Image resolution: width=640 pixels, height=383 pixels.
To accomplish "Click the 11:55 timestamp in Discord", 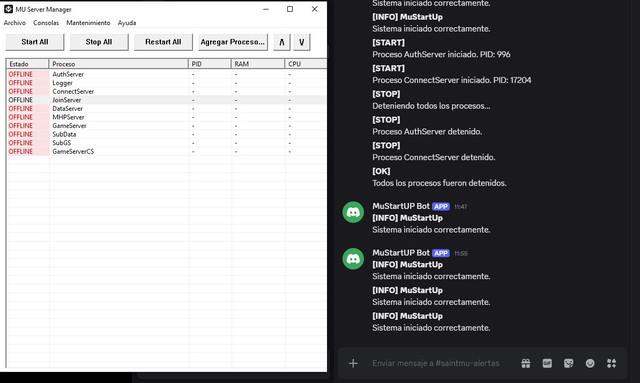I will [460, 254].
